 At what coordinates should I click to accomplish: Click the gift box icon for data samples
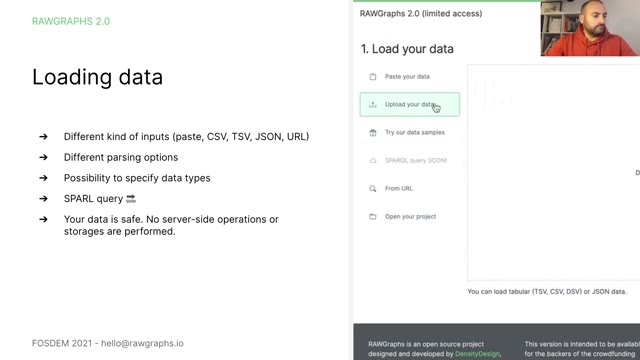pos(373,133)
